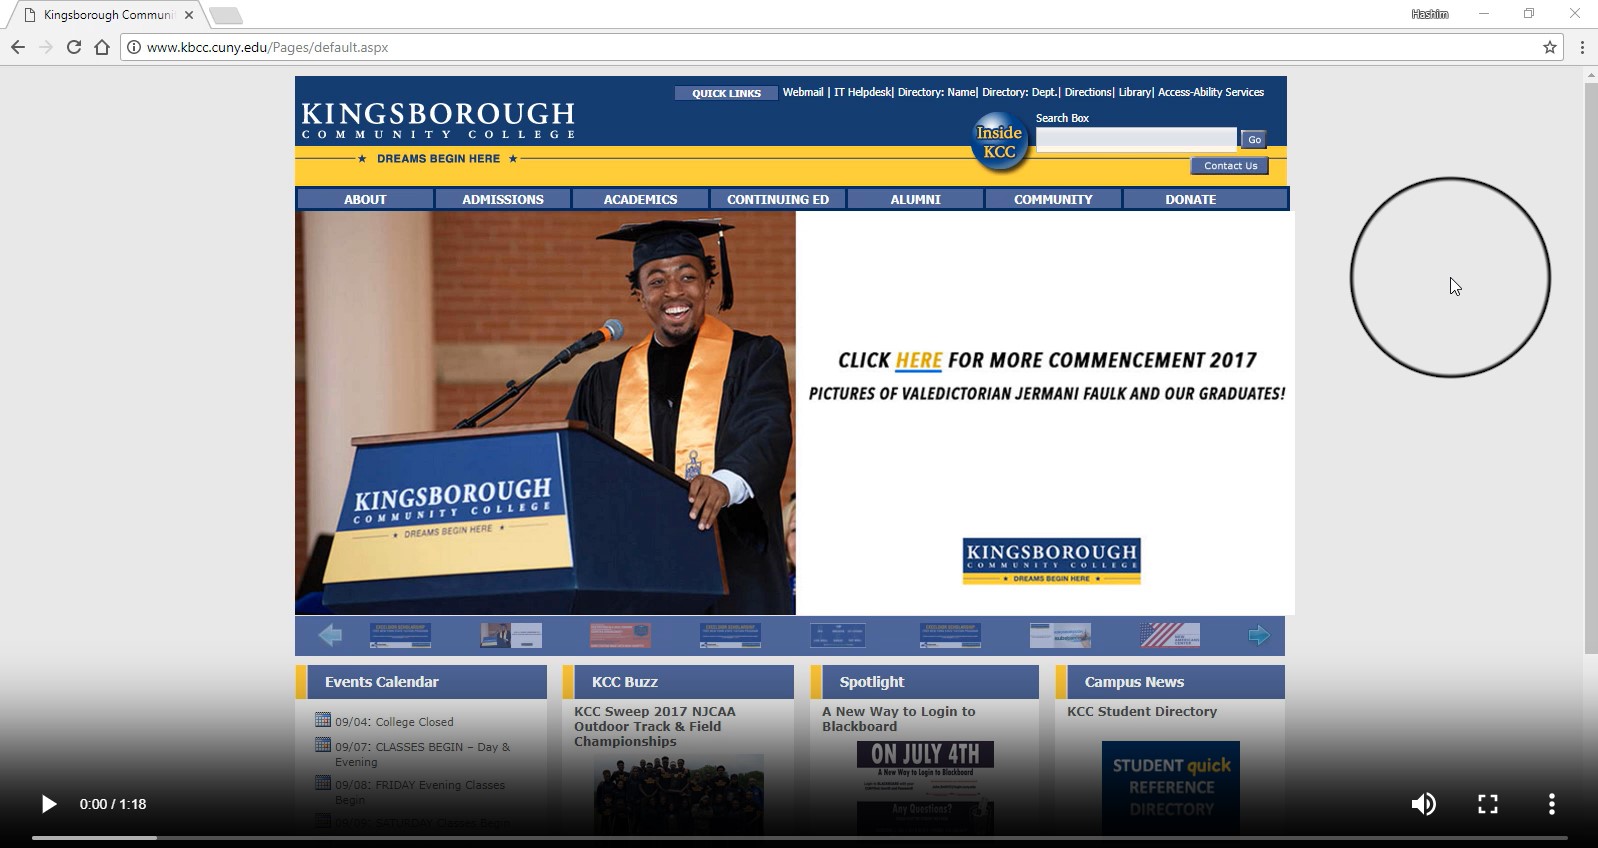Click into the Search Box field

point(1136,139)
